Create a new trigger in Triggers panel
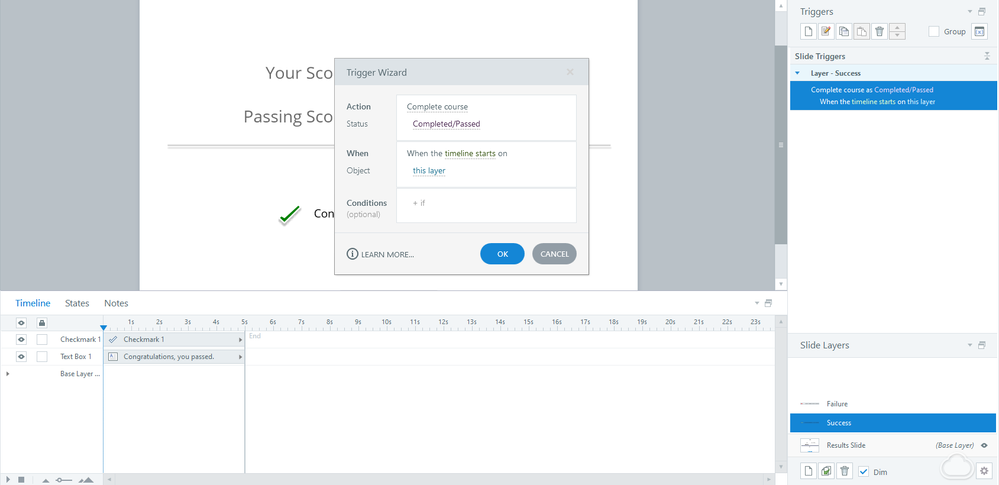This screenshot has width=999, height=485. (x=808, y=32)
